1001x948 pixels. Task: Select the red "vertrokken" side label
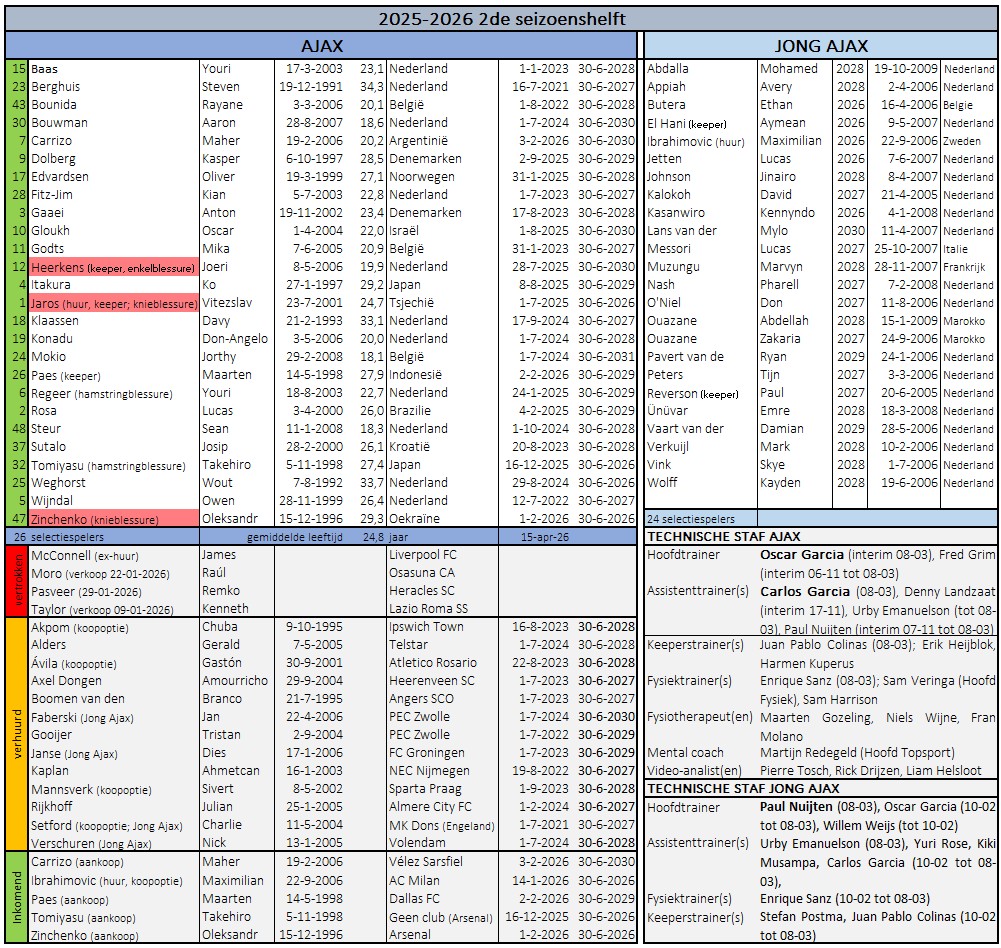tap(16, 581)
